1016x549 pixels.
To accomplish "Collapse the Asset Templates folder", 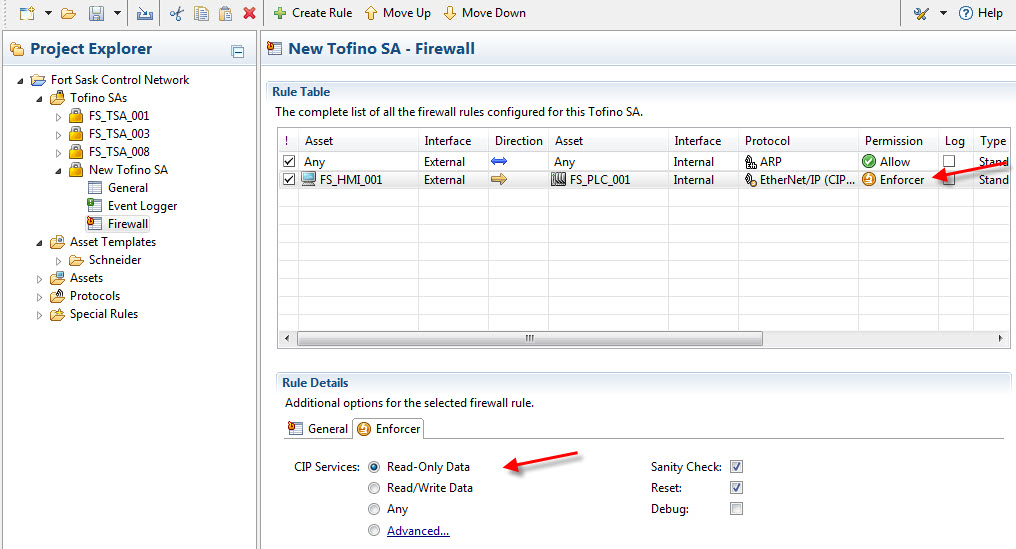I will [39, 243].
